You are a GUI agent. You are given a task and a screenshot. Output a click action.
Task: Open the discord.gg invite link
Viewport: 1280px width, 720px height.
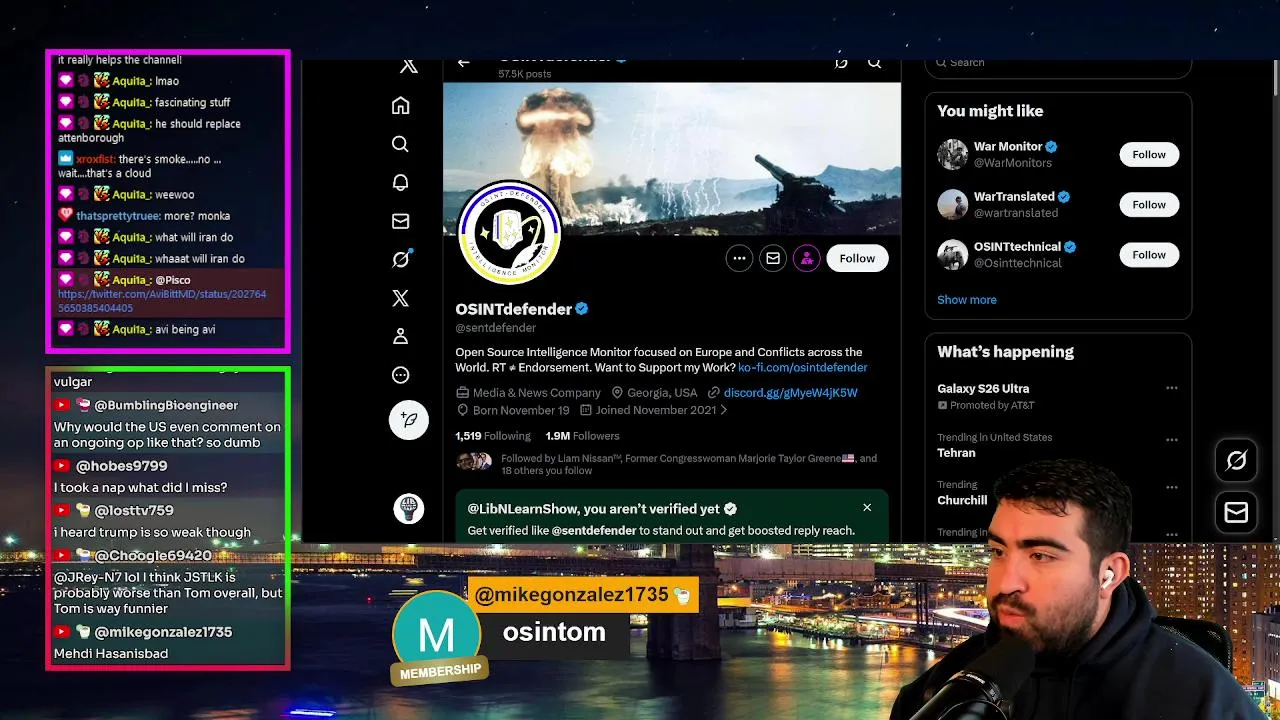tap(790, 393)
